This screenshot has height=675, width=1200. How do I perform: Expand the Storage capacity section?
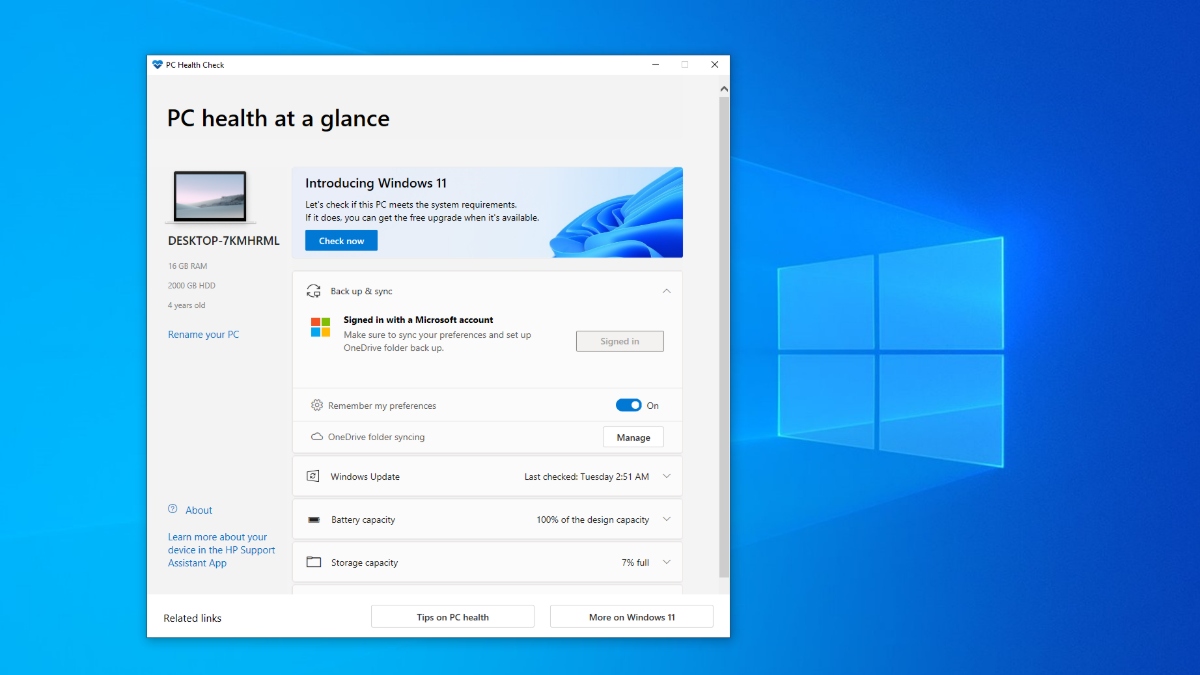click(x=666, y=562)
